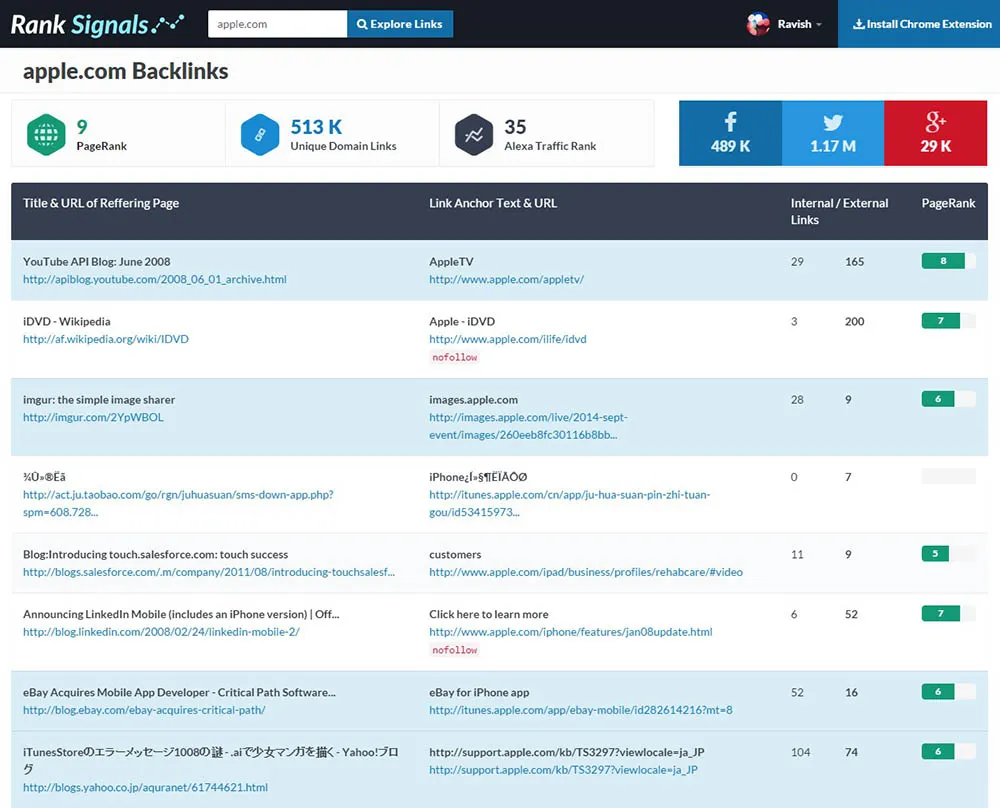The image size is (1000, 808).
Task: Open the YouTube API Blog backlink URL
Action: 154,279
